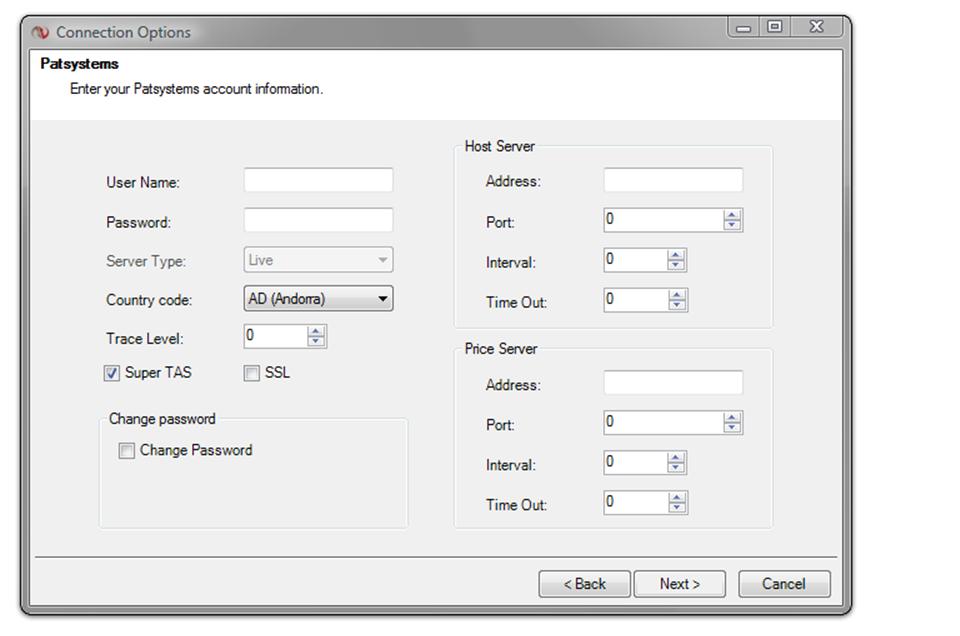Click the 'Price Server' group label

click(501, 349)
